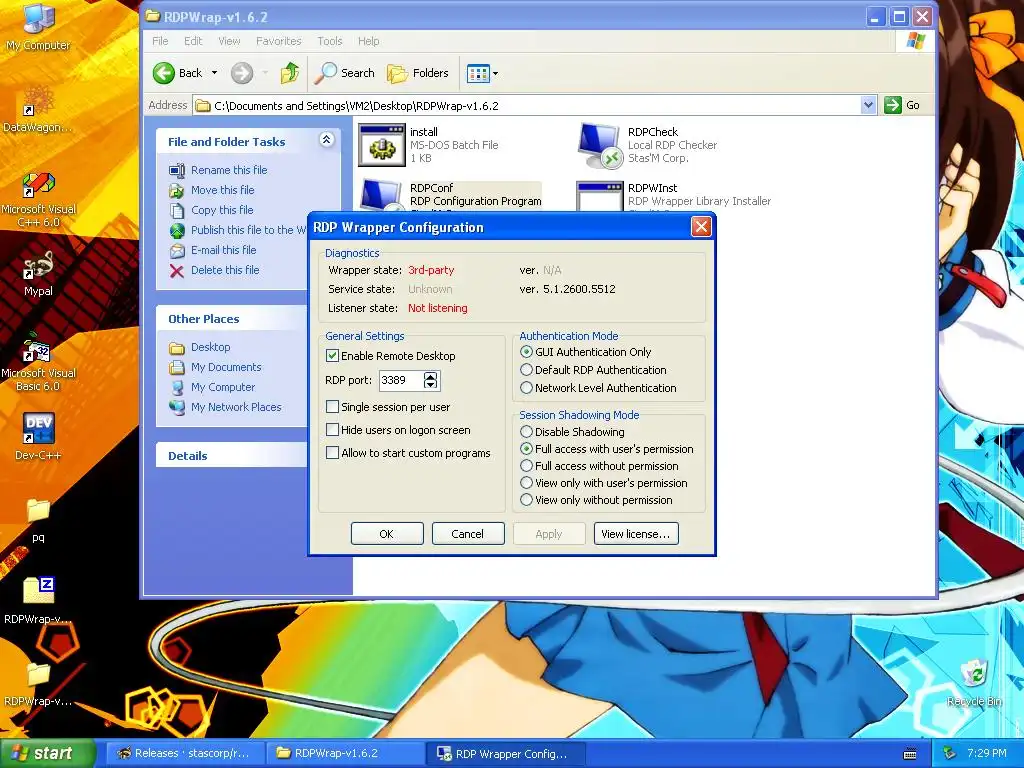The image size is (1024, 768).
Task: Click the RDP port spinner arrows
Action: click(430, 380)
